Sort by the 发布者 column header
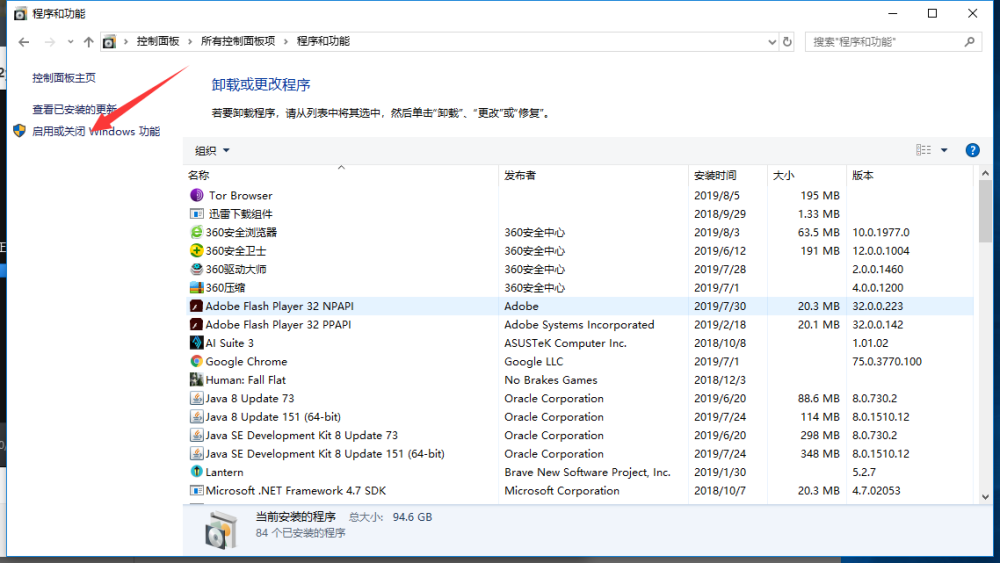This screenshot has width=1000, height=563. pos(593,175)
